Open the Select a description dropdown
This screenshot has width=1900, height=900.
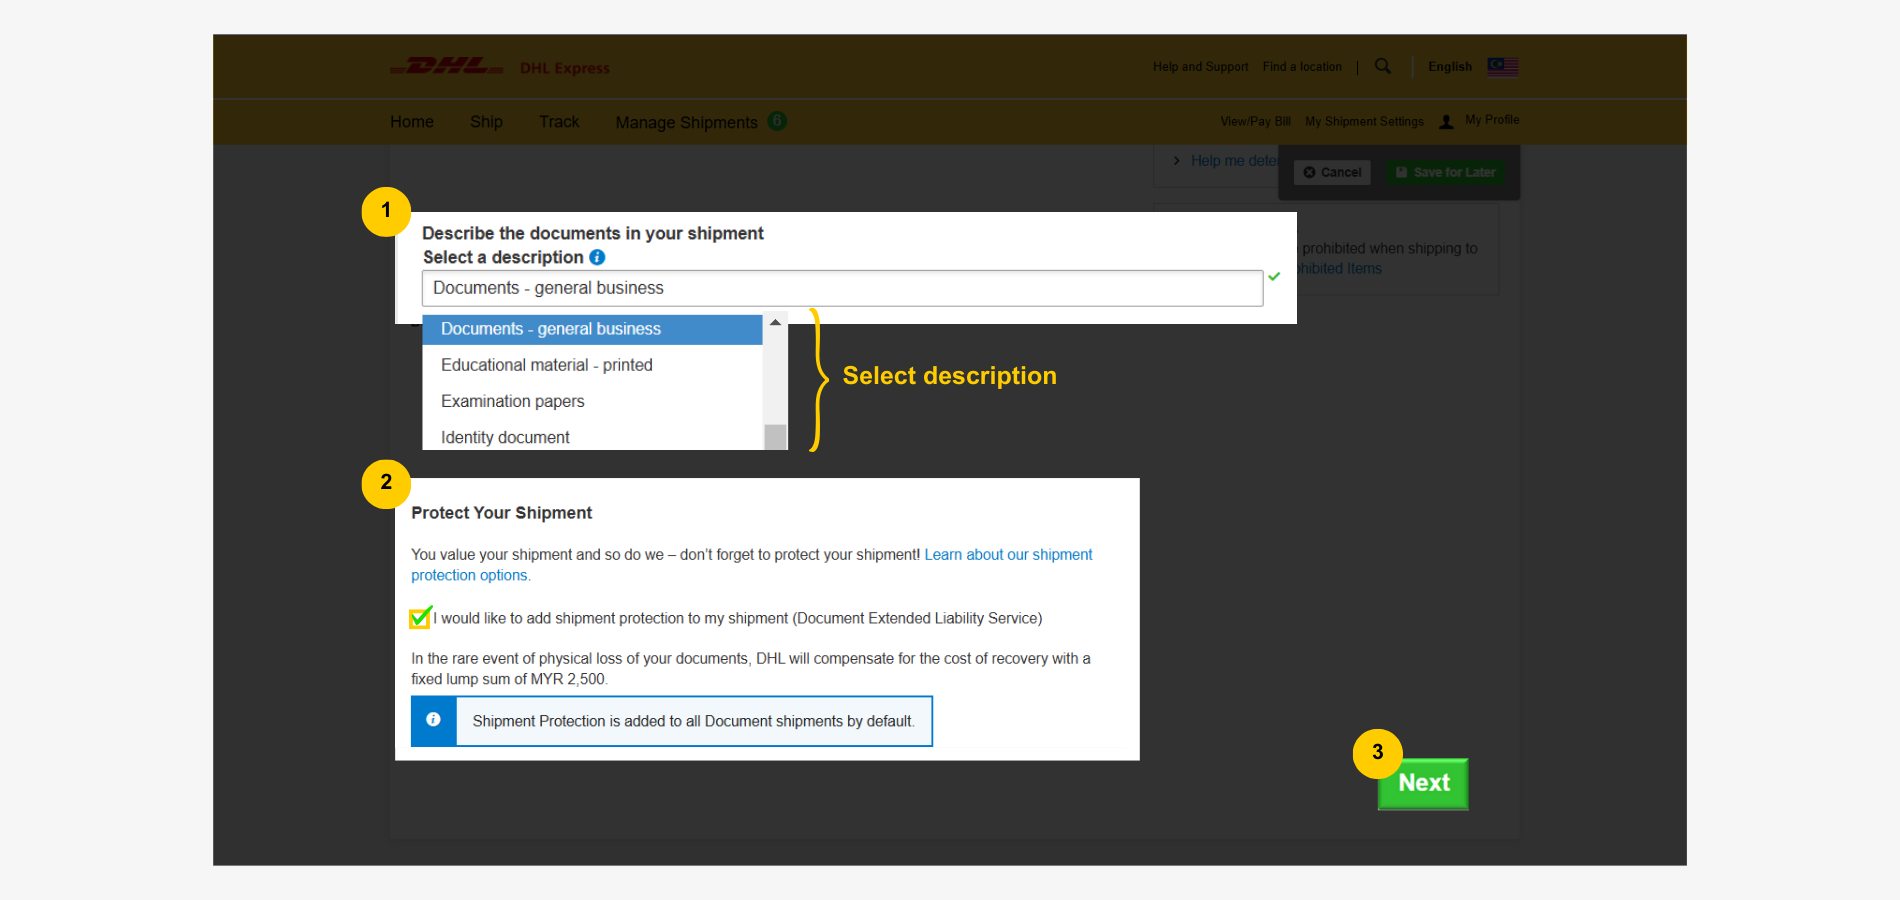click(842, 288)
